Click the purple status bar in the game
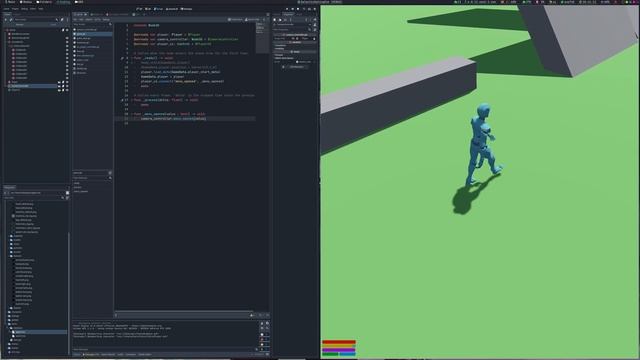 pos(339,350)
